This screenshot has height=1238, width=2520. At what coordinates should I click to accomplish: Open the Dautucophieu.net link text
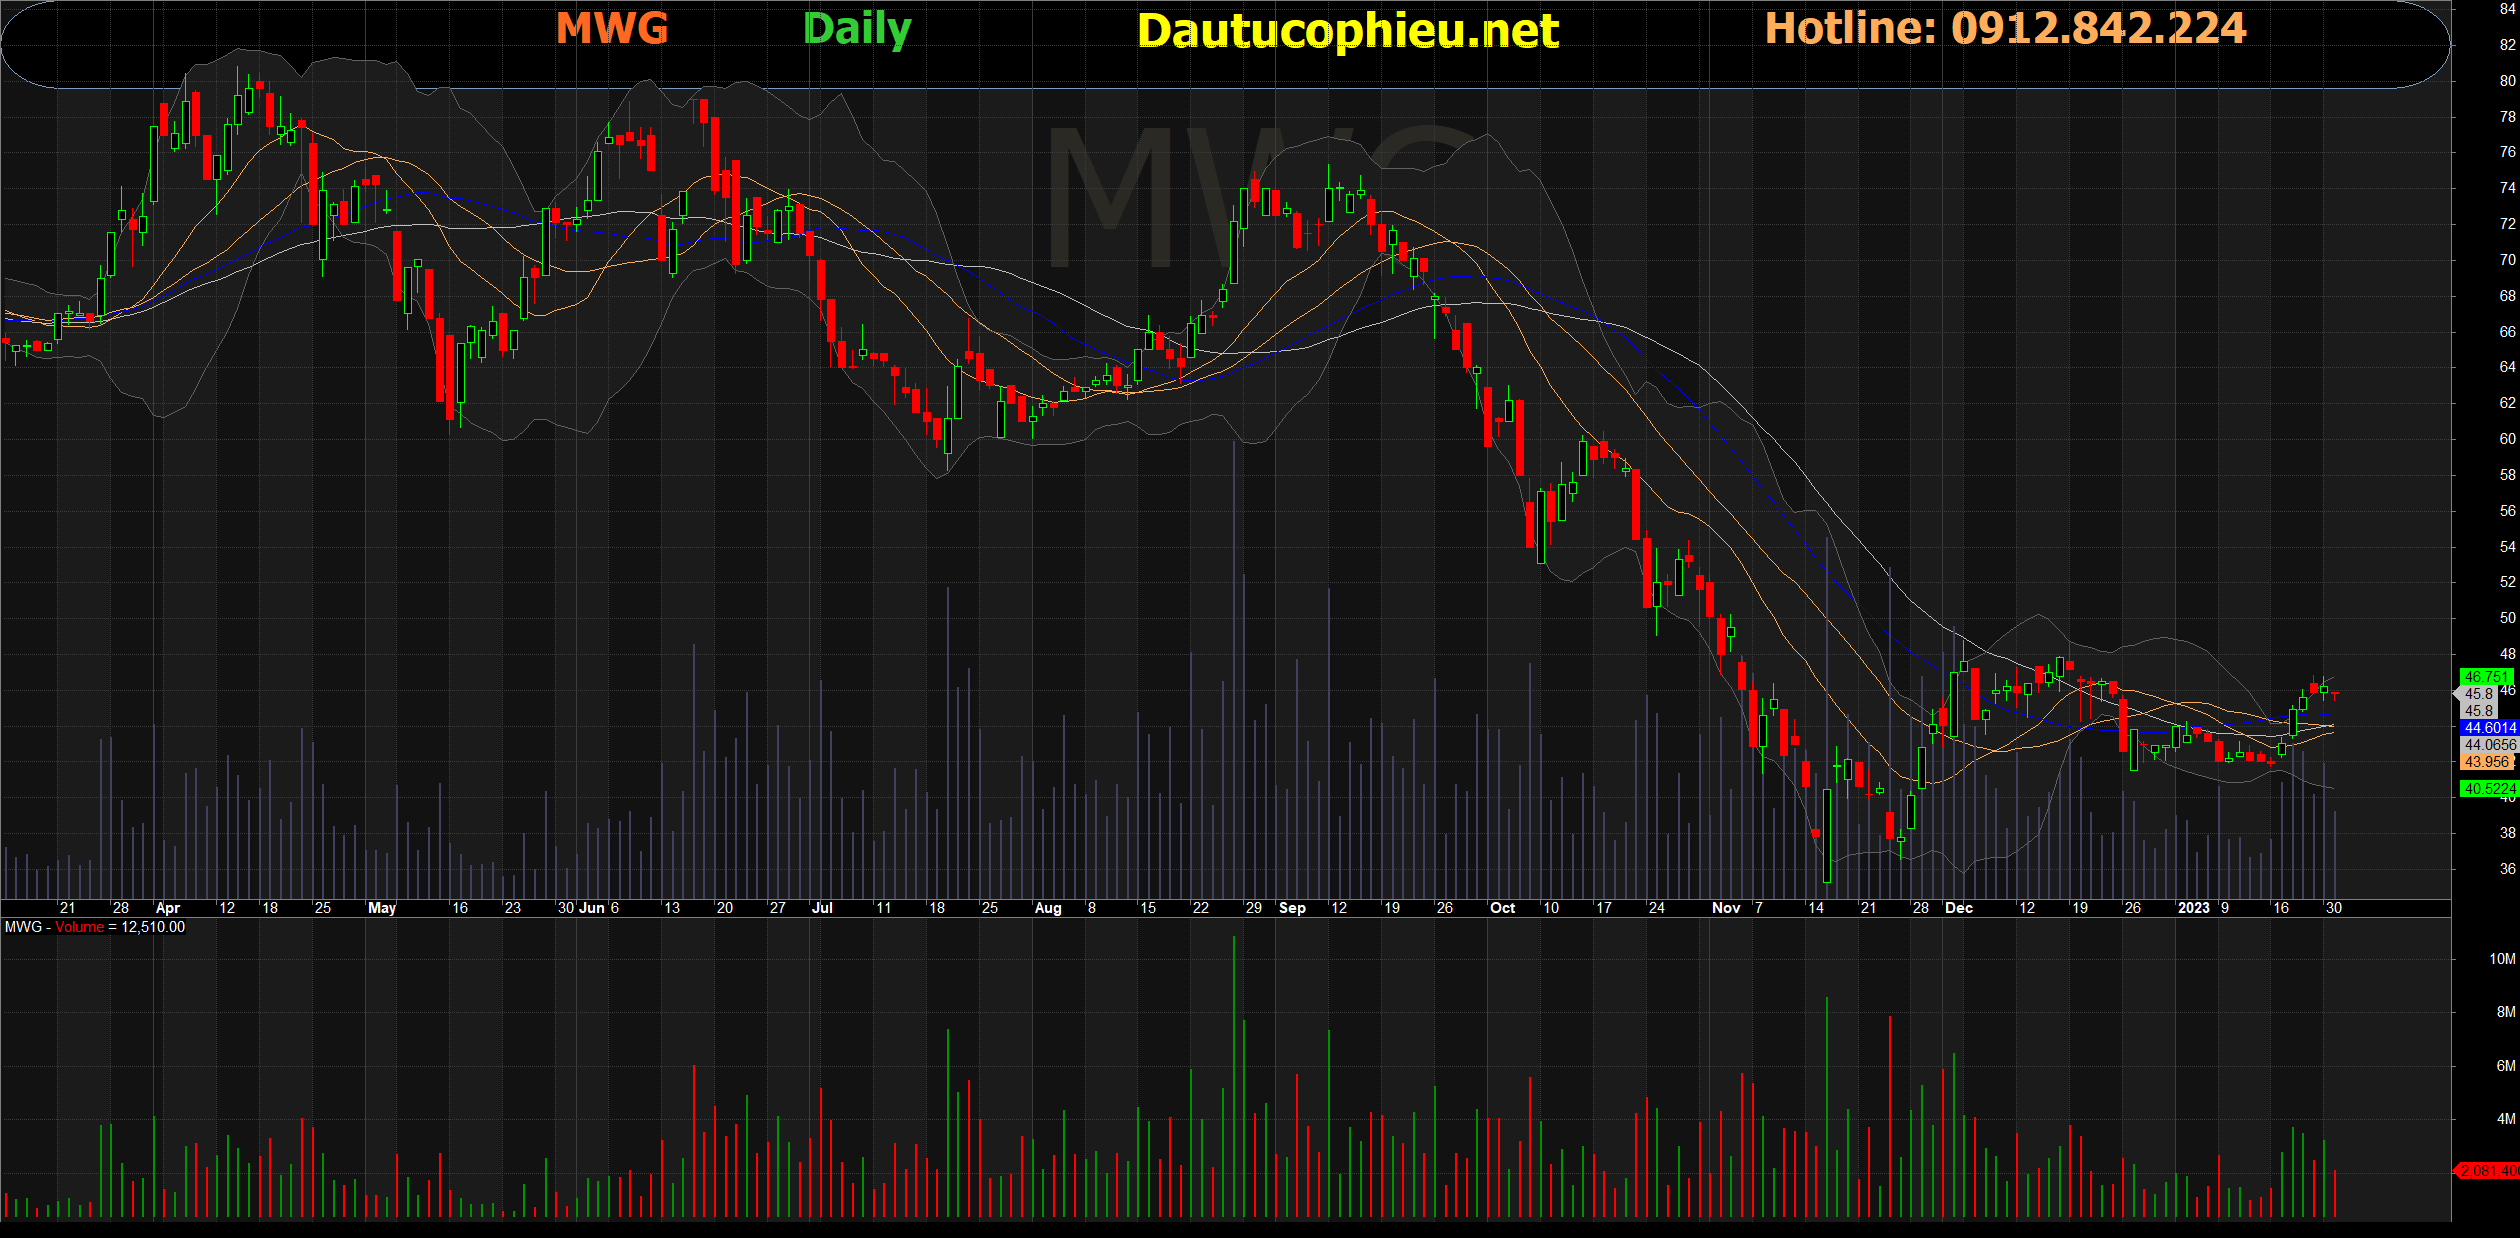[x=1347, y=31]
